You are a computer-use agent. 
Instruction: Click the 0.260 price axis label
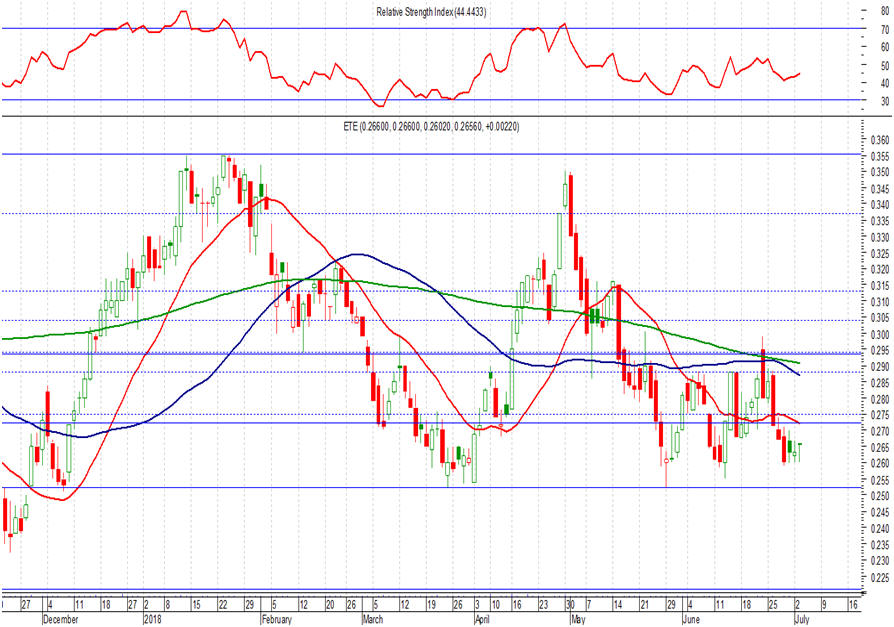coord(880,464)
